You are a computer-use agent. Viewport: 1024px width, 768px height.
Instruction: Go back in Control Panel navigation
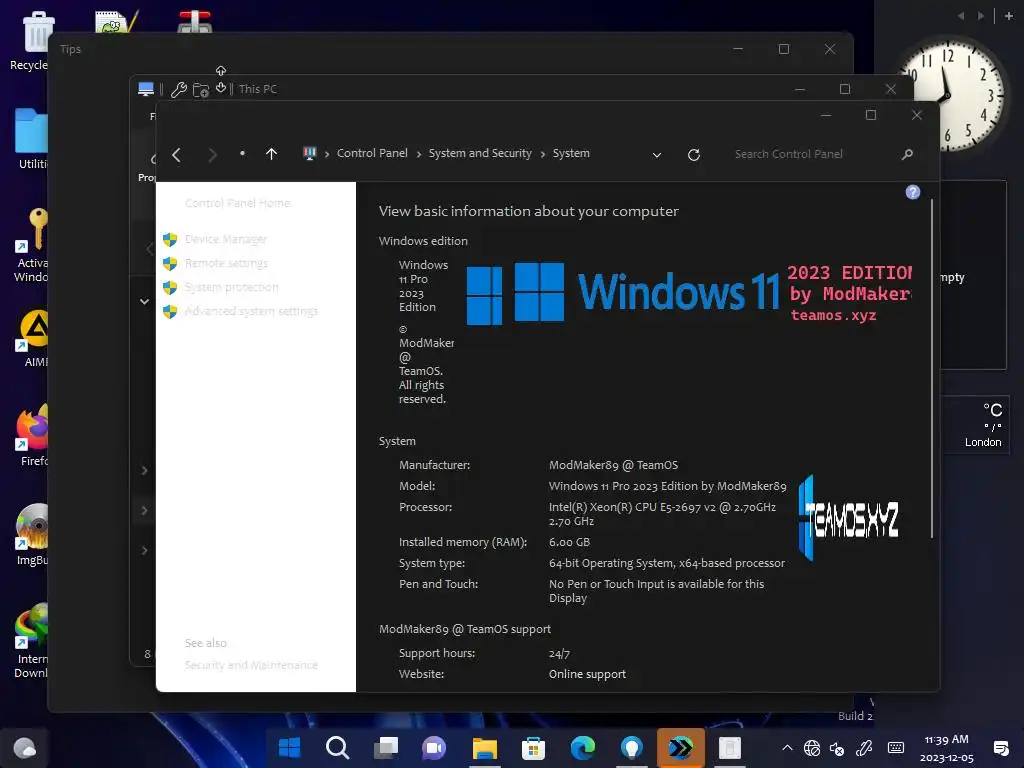[x=176, y=154]
